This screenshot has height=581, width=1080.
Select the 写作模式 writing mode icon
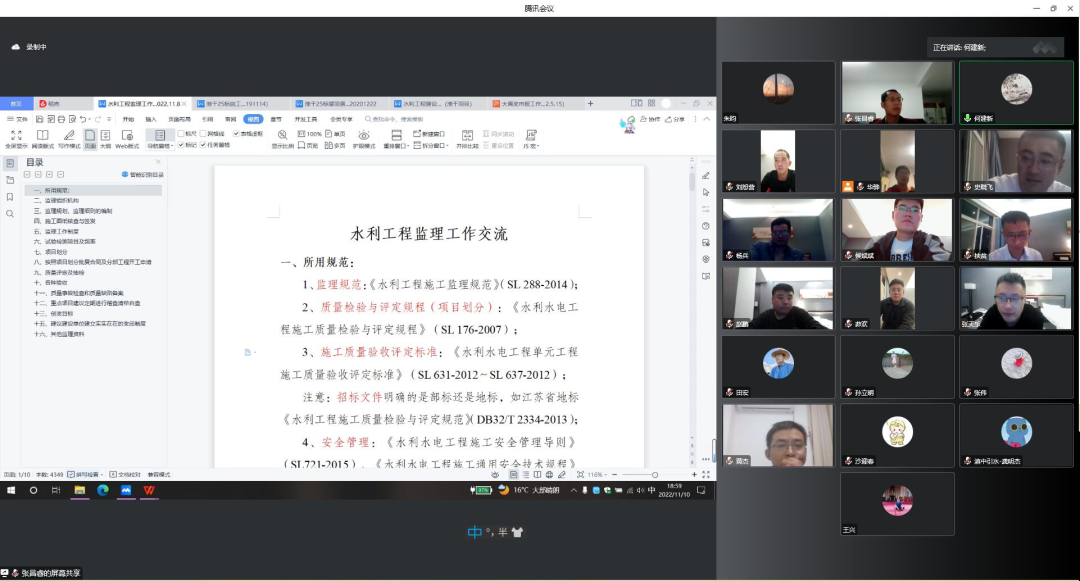[x=69, y=135]
